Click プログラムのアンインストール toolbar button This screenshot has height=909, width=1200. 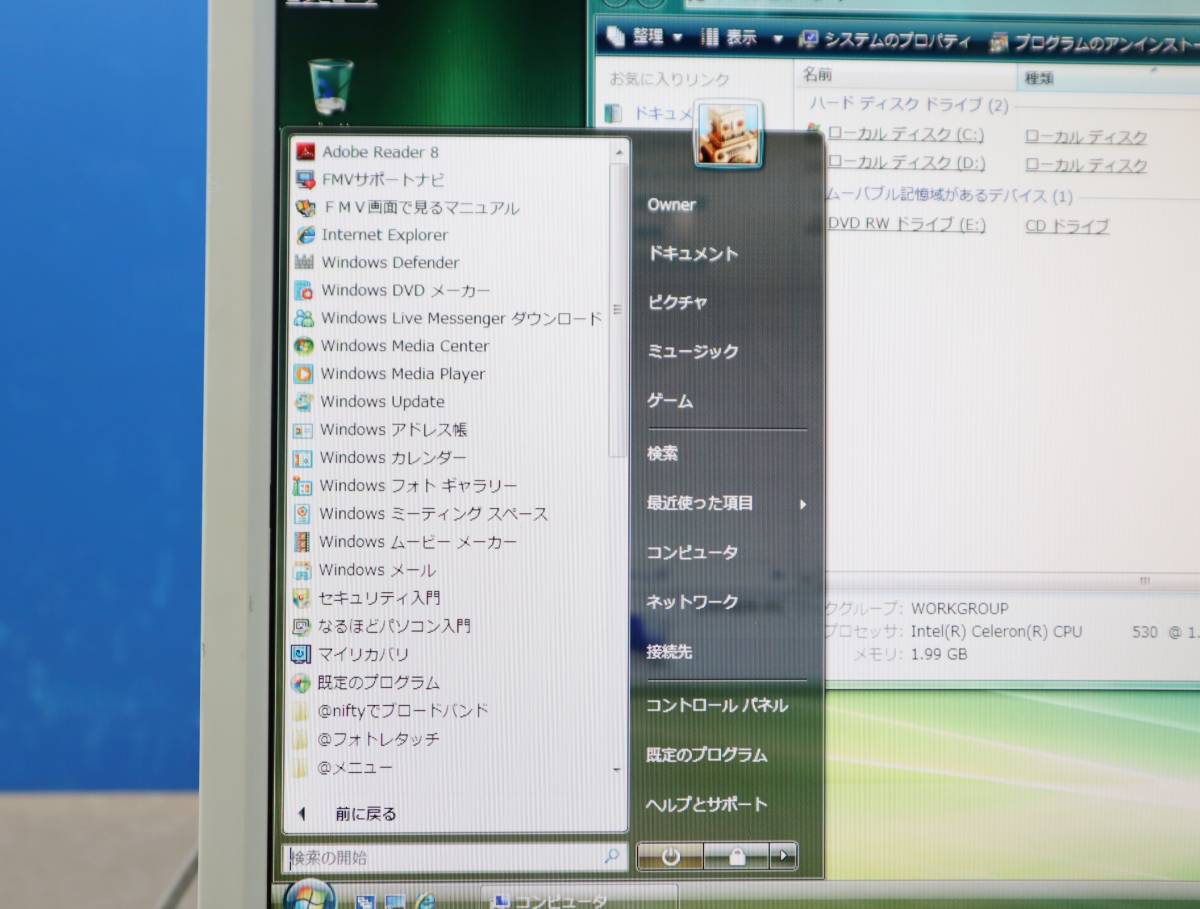point(1093,42)
